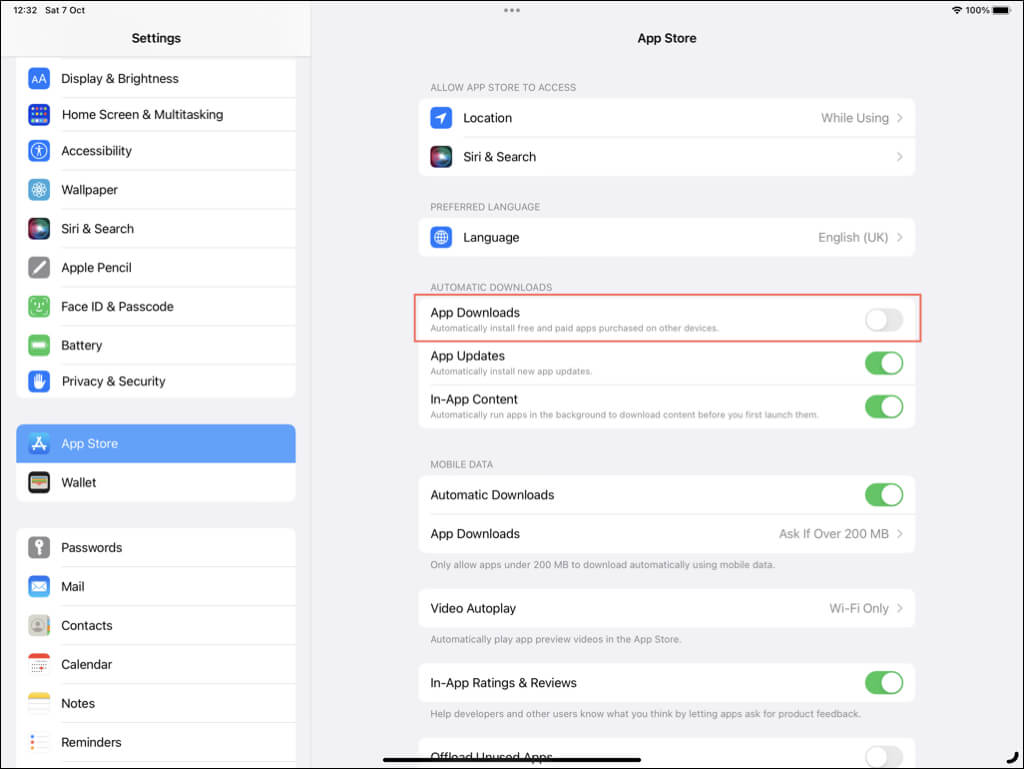The image size is (1024, 769).
Task: Tap the Passwords key icon
Action: point(39,547)
